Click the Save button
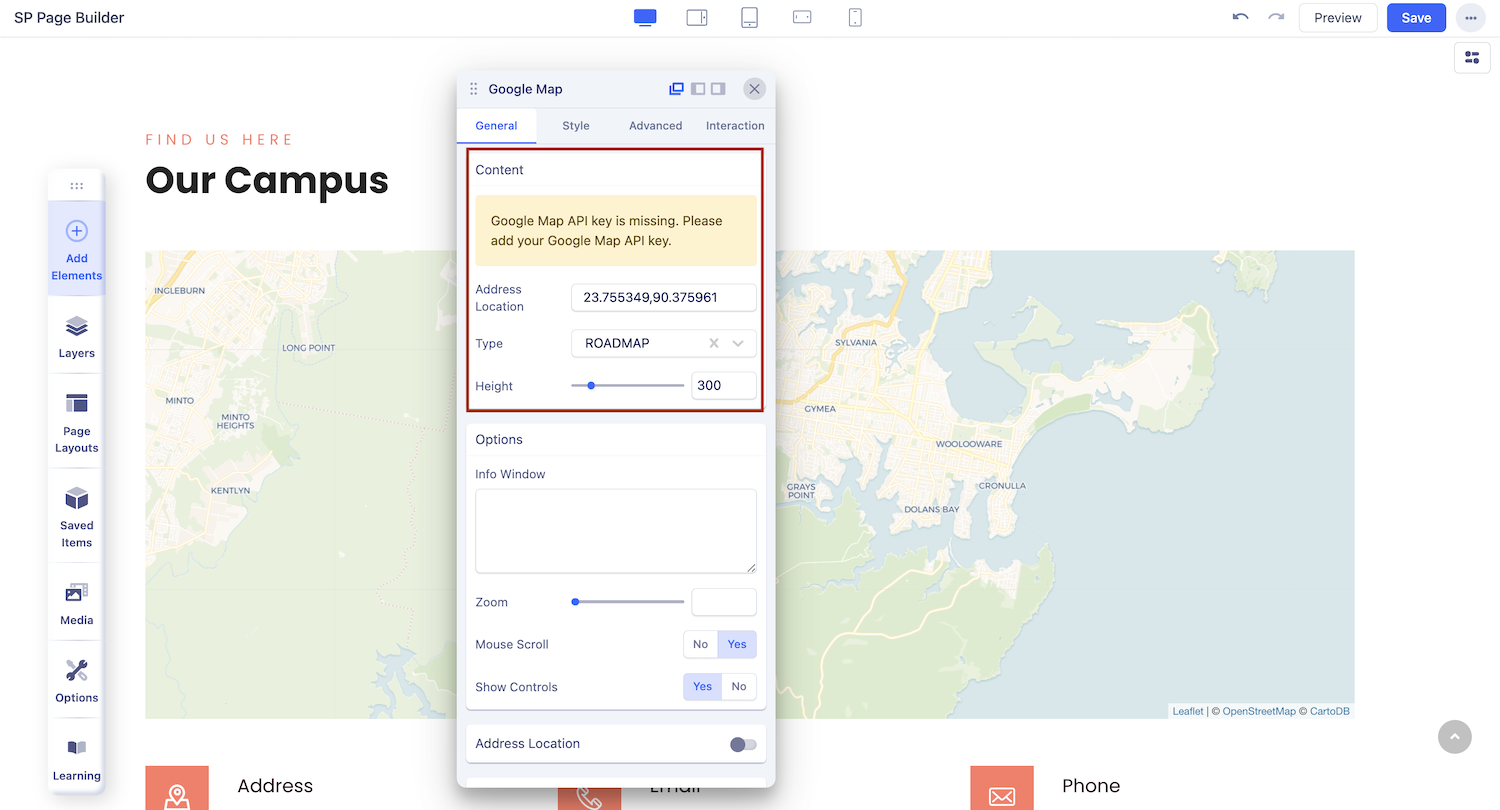Screen dimensions: 1500x810 1416,18
